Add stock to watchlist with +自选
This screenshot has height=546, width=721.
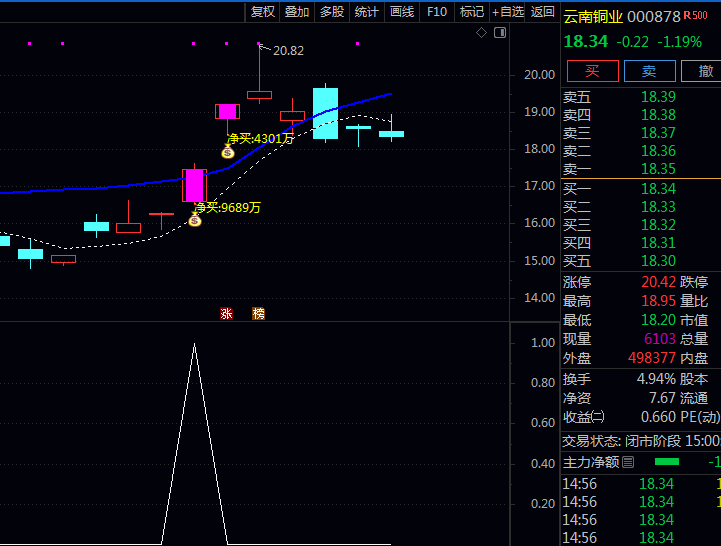tap(508, 11)
